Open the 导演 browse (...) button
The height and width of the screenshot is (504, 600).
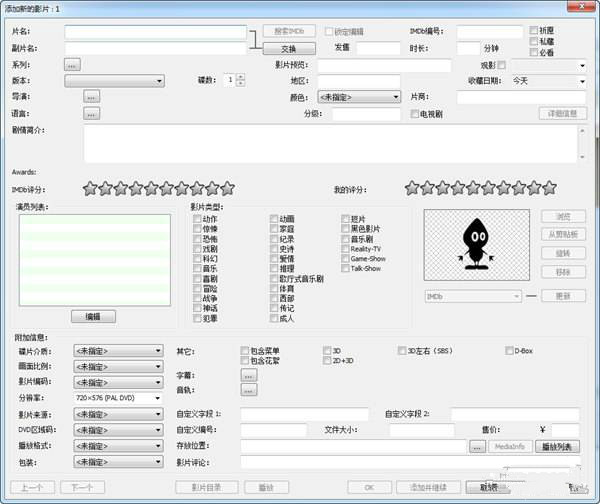coord(91,96)
